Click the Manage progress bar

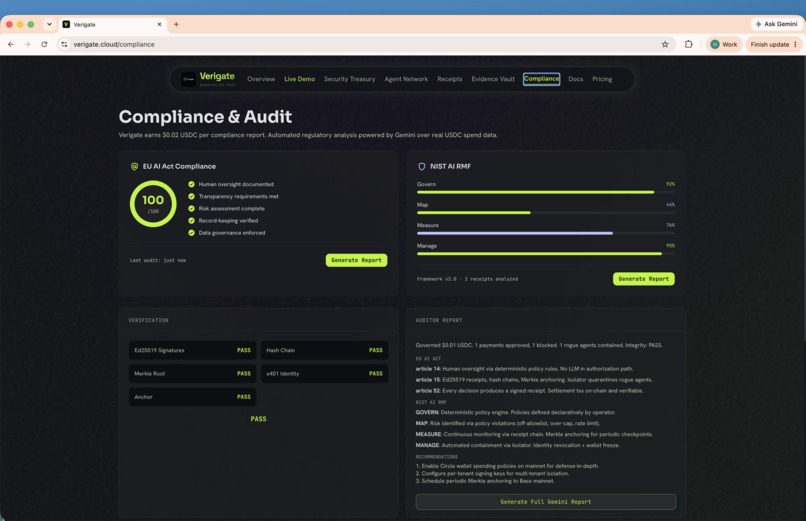click(x=545, y=254)
